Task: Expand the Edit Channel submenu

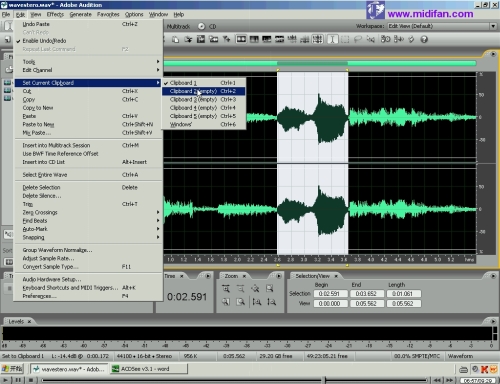Action: click(88, 70)
